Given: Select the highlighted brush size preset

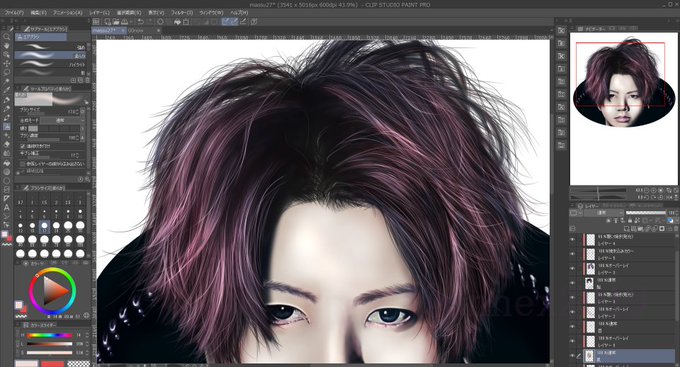Looking at the screenshot, I should [44, 226].
